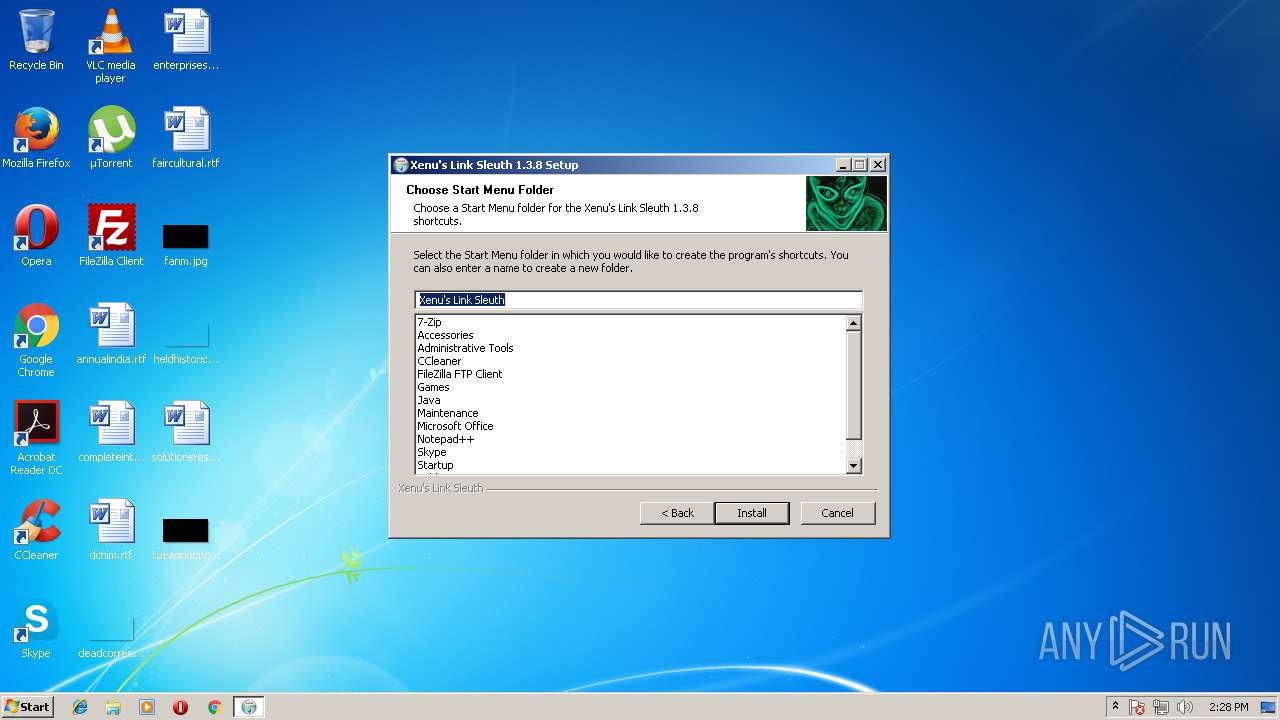
Task: Select Microsoft Office in list
Action: pyautogui.click(x=455, y=426)
